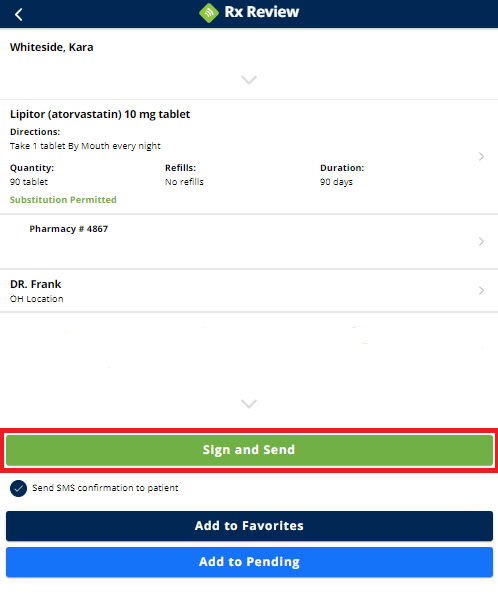
Task: Expand patient Whiteside, Kara details chevron
Action: pyautogui.click(x=249, y=79)
